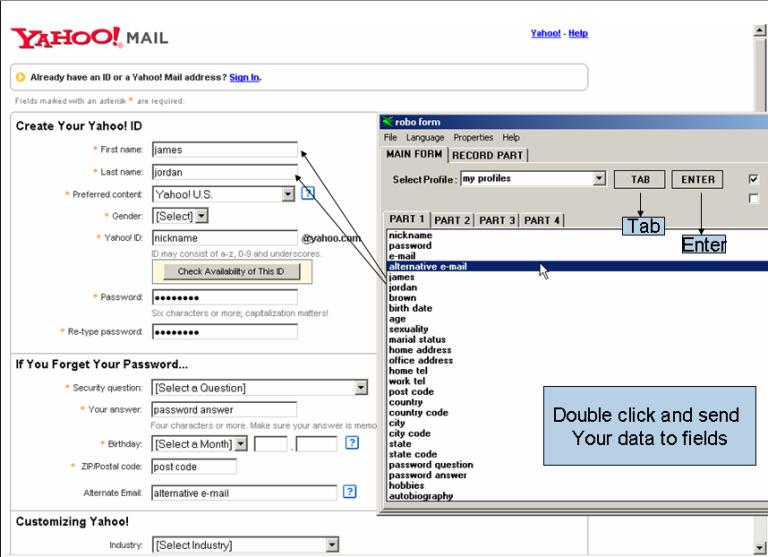Select 'jordan' in the robo form list
Image resolution: width=768 pixels, height=557 pixels.
click(403, 287)
